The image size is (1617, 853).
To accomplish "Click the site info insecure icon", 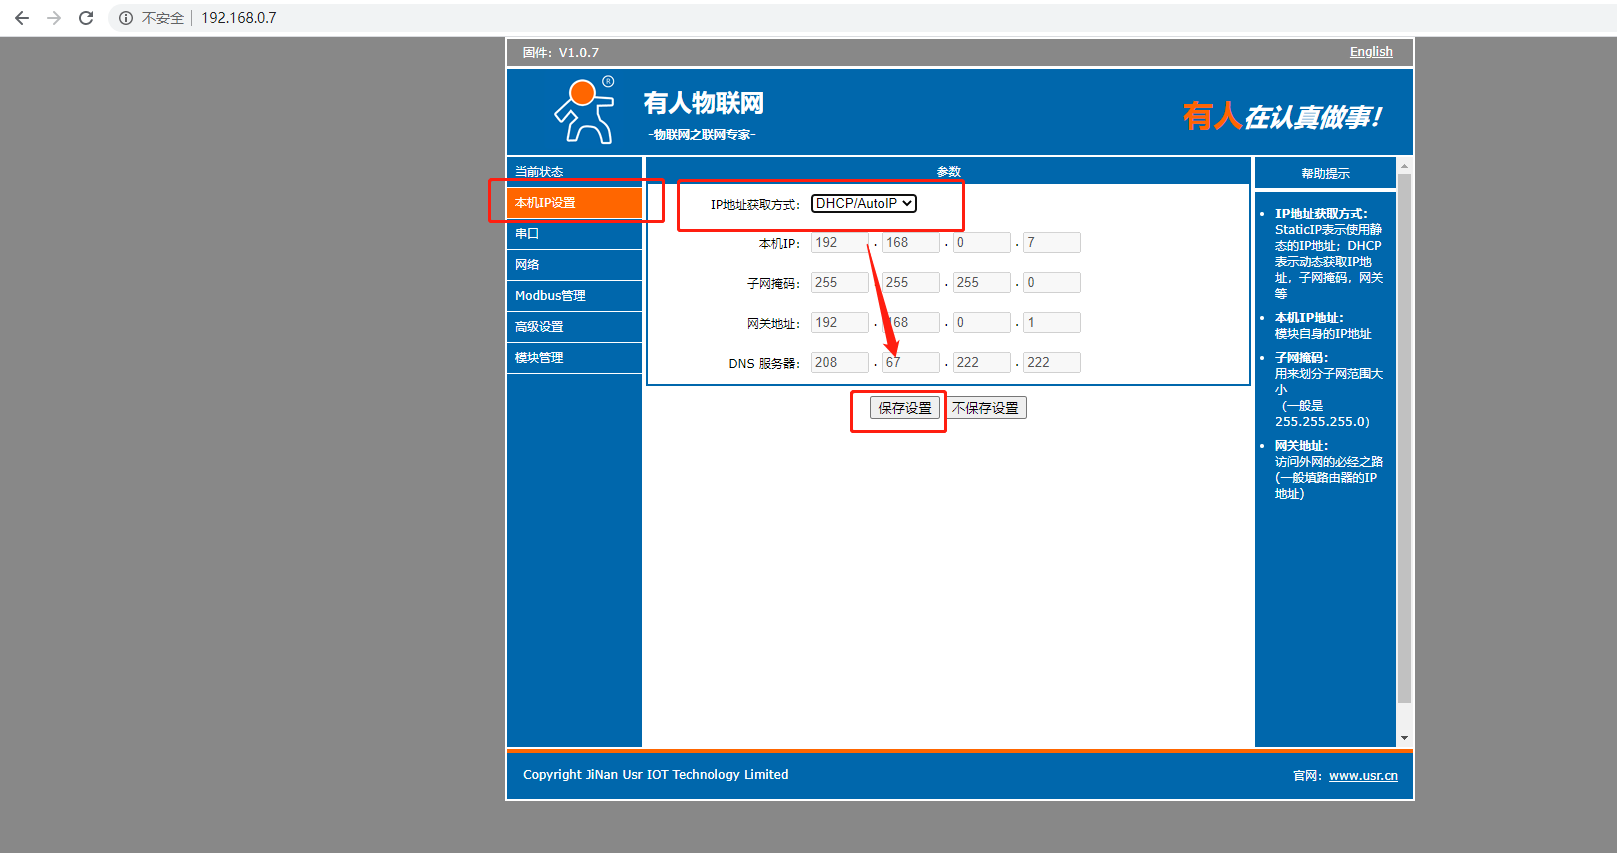I will [x=126, y=18].
